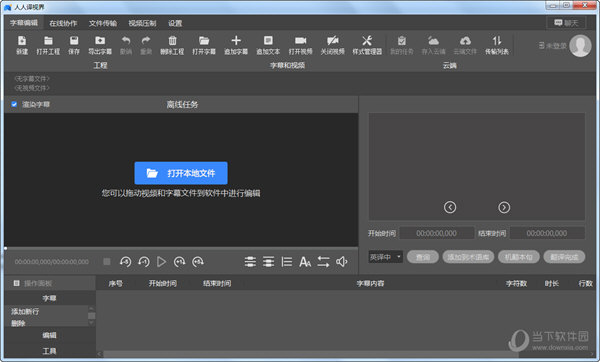Open the 文件传输 tab
The image size is (600, 362).
pyautogui.click(x=103, y=23)
